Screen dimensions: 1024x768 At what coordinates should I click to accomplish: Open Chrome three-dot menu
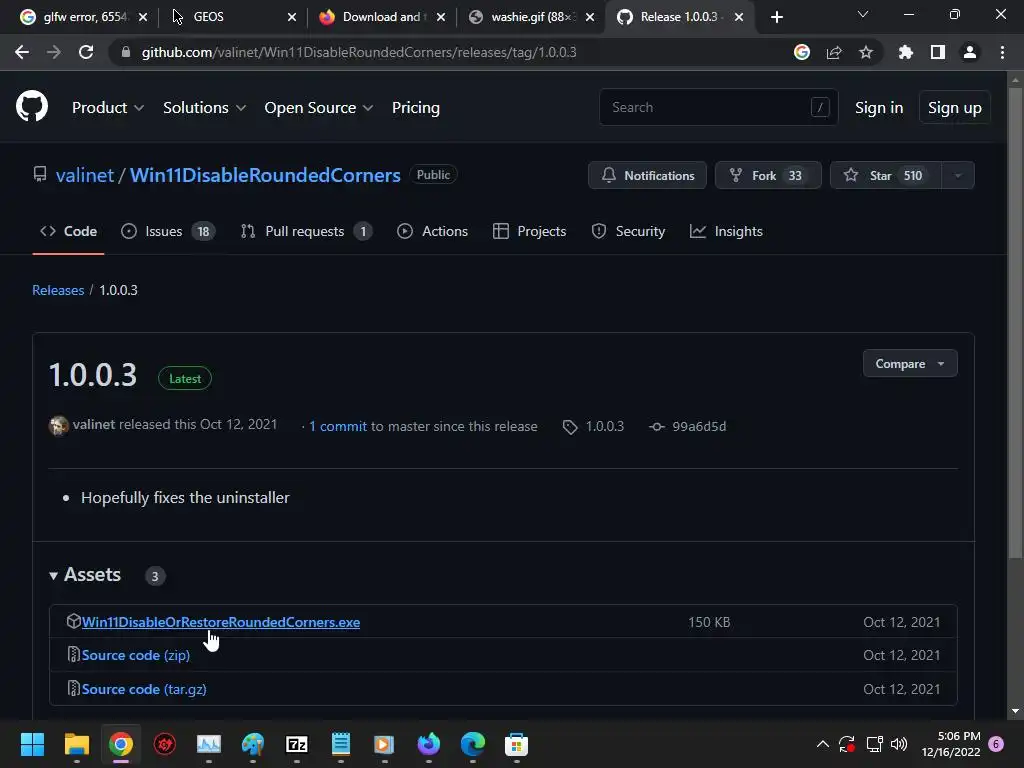point(1002,52)
